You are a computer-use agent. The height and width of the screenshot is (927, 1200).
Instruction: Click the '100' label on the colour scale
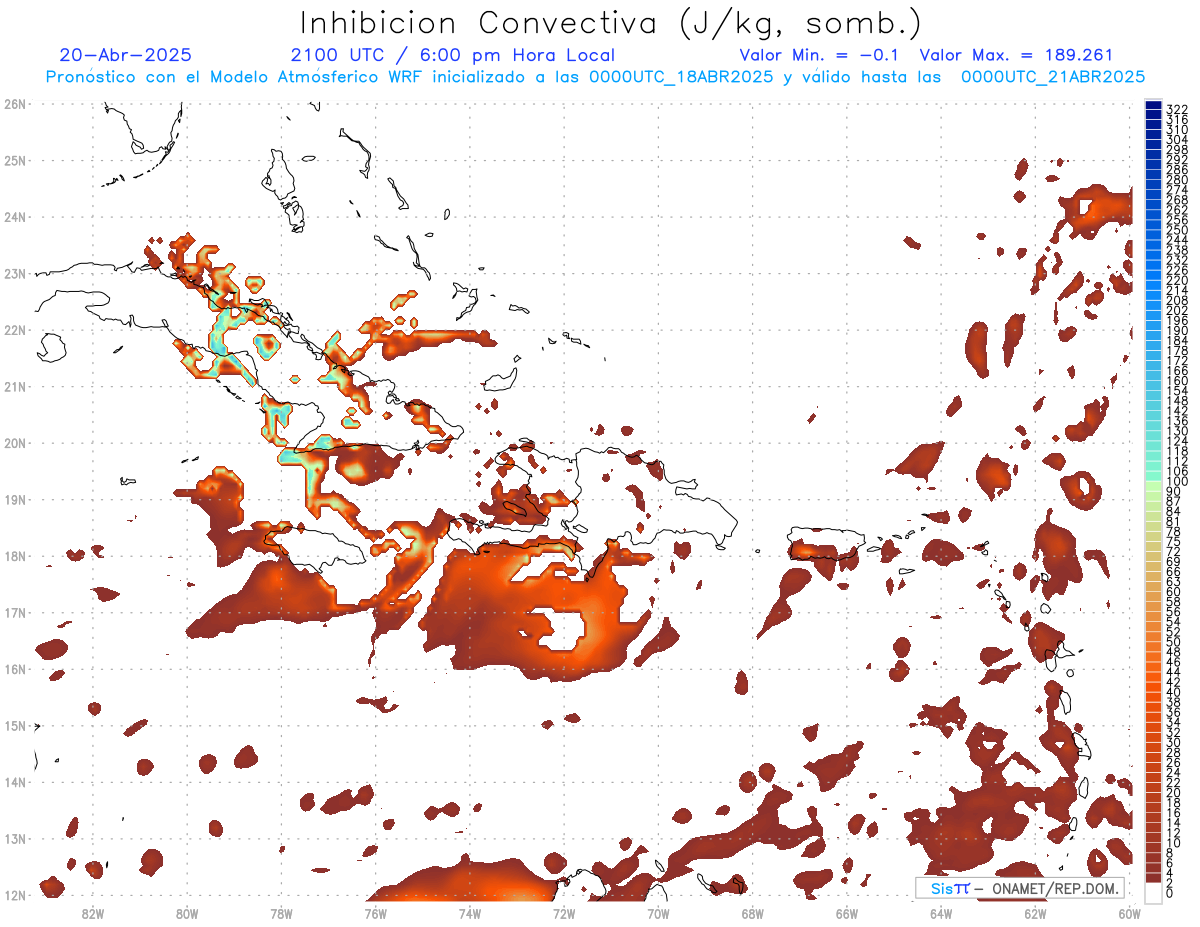pyautogui.click(x=1177, y=482)
